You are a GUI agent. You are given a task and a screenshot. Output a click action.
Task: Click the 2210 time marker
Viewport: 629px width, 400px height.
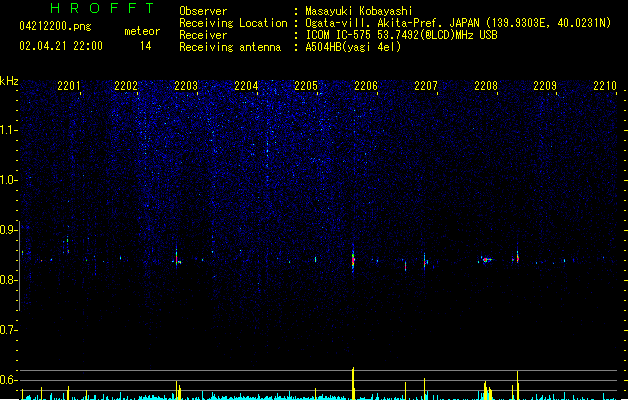(605, 86)
